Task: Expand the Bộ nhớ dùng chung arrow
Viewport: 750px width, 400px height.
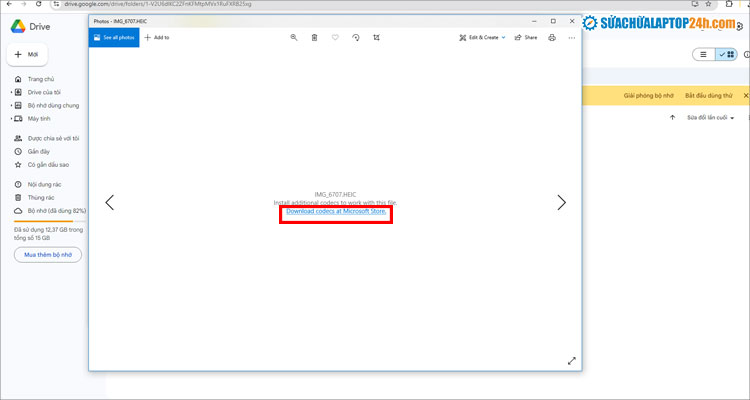Action: [11, 105]
